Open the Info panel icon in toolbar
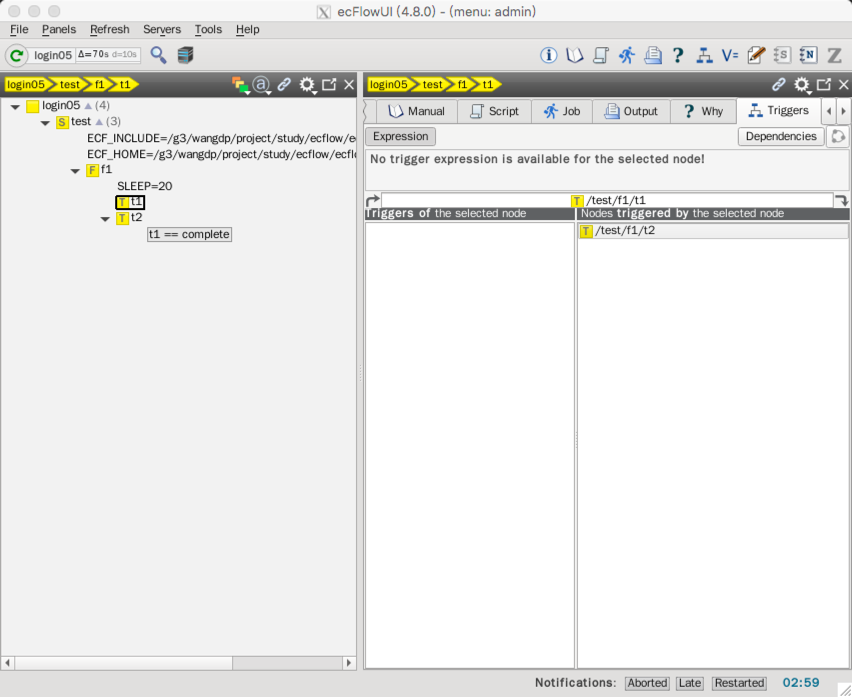The height and width of the screenshot is (697, 852). (x=548, y=55)
